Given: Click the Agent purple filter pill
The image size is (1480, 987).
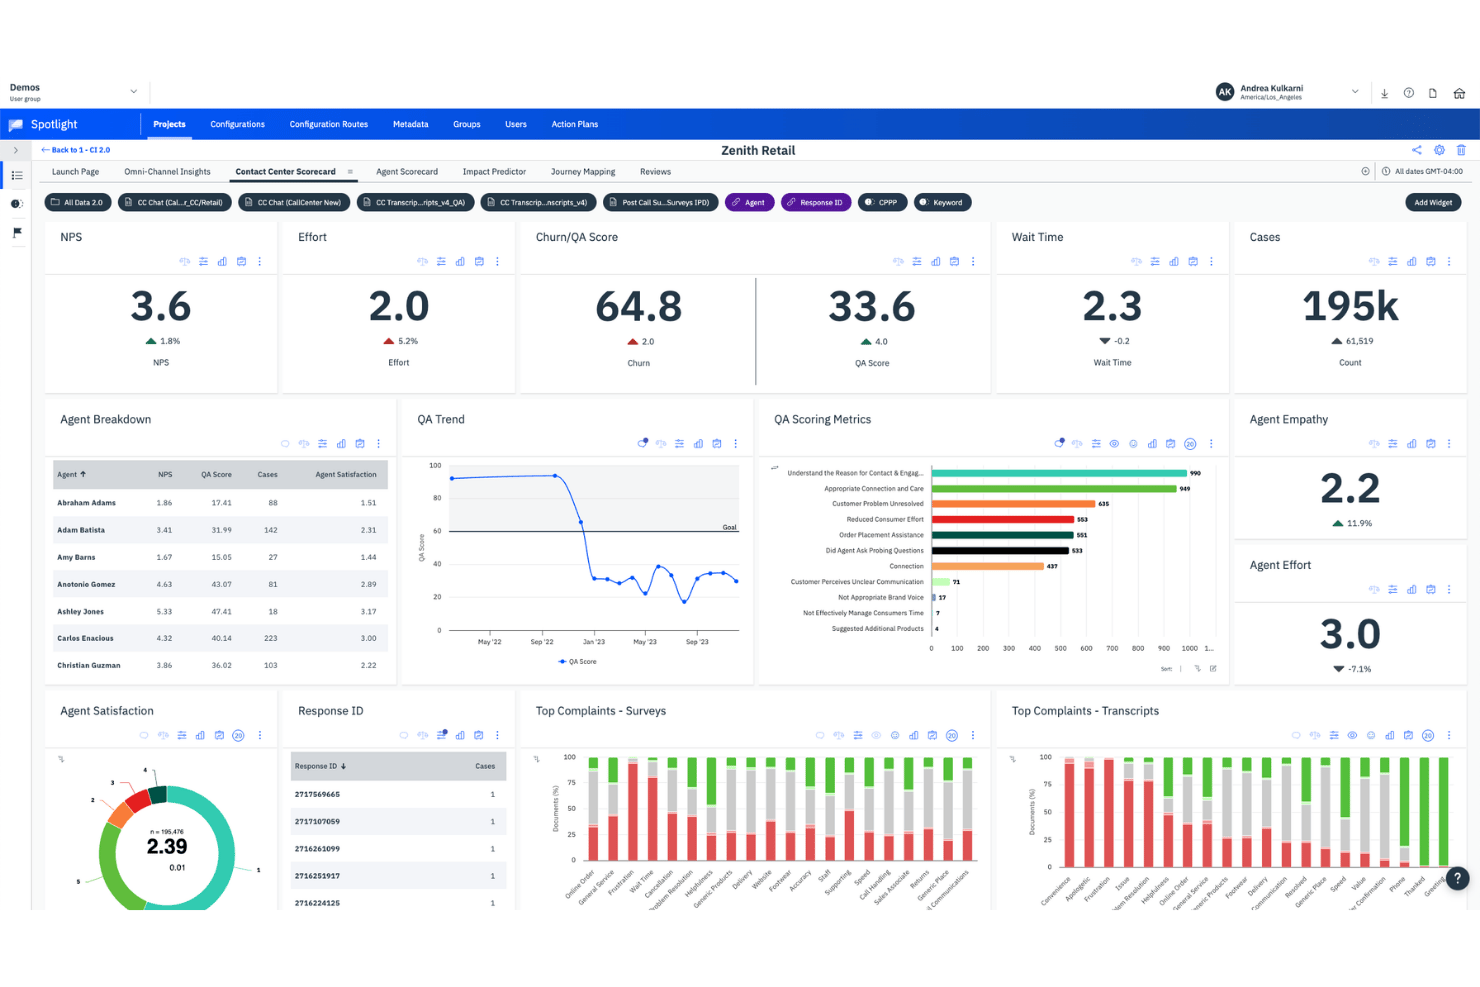Looking at the screenshot, I should (x=749, y=202).
